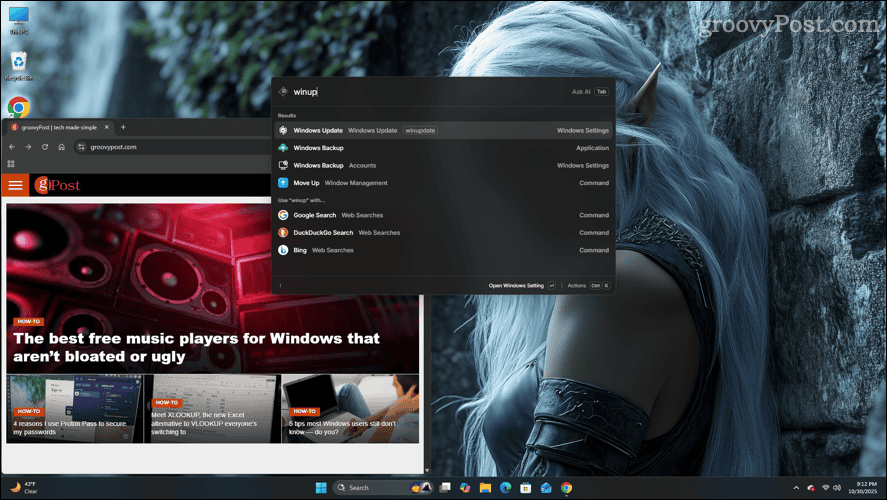Open the Windows Start menu

click(321, 488)
